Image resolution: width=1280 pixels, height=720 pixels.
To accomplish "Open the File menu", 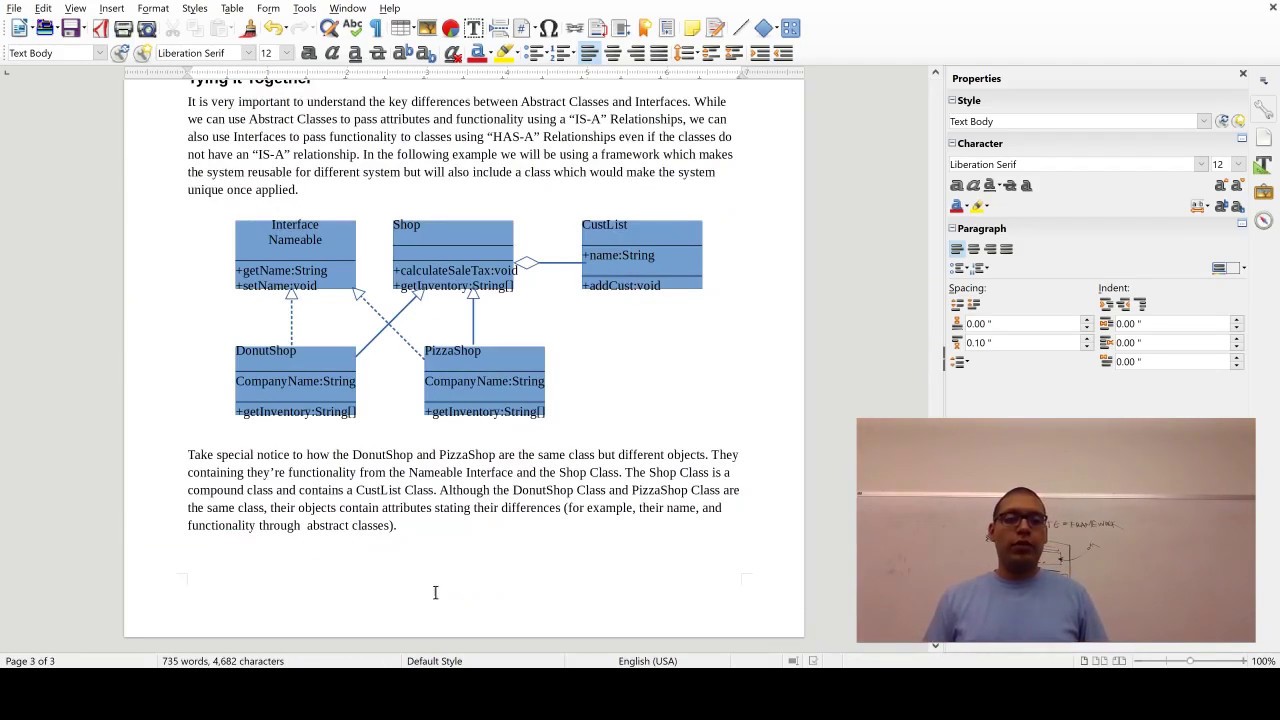I will [14, 8].
